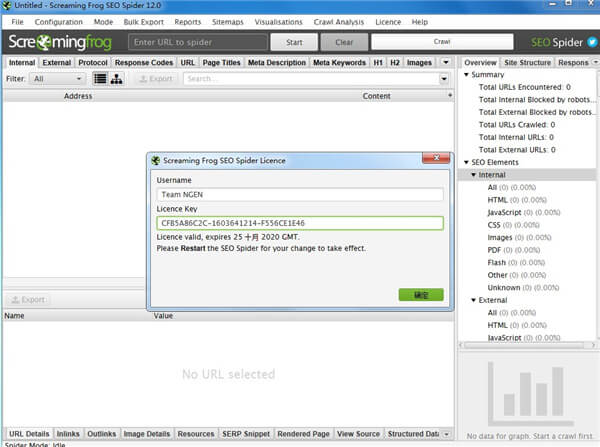Open the Site Structure tab
Image resolution: width=600 pixels, height=447 pixels.
tap(527, 62)
